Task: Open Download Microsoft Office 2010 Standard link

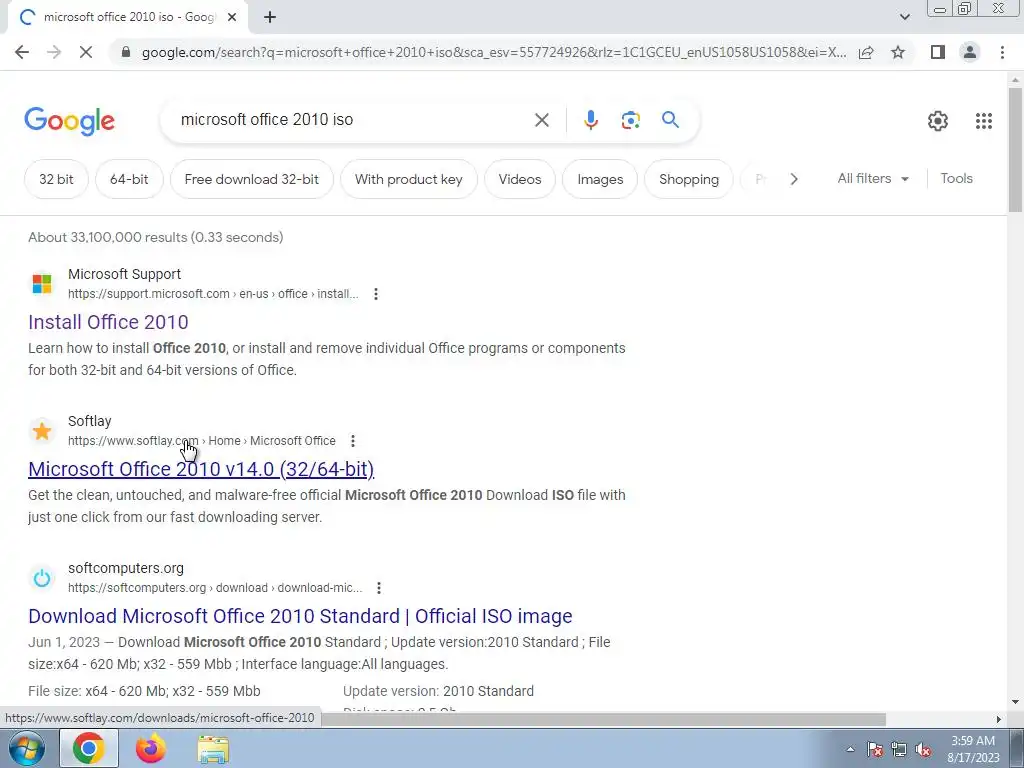Action: pos(300,616)
